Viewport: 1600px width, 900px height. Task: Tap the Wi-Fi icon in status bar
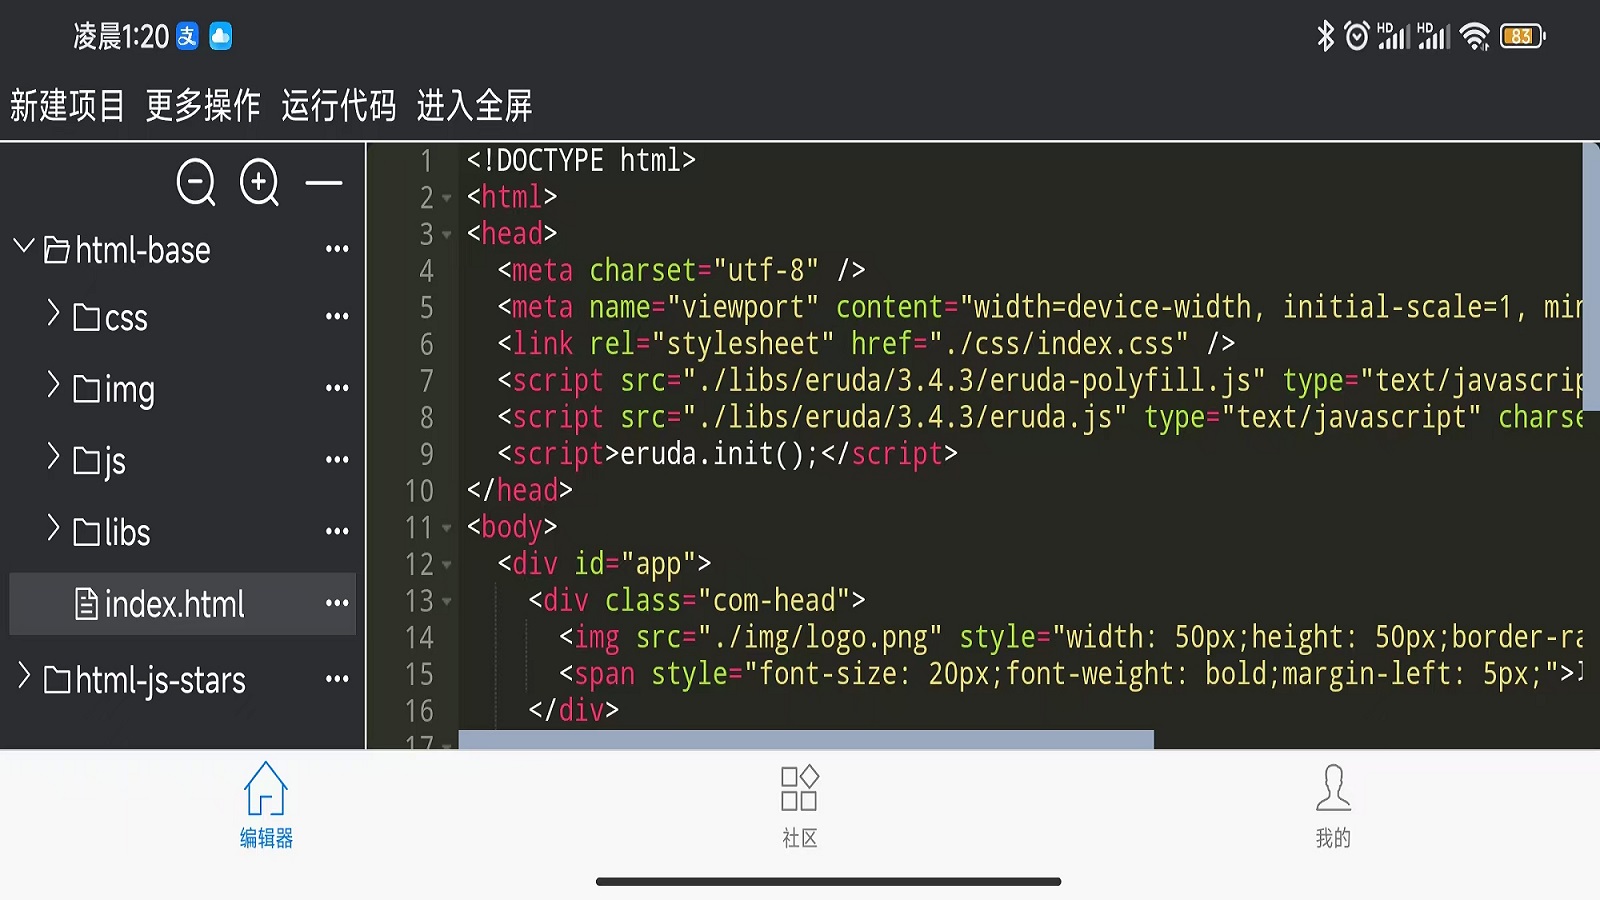pyautogui.click(x=1474, y=36)
